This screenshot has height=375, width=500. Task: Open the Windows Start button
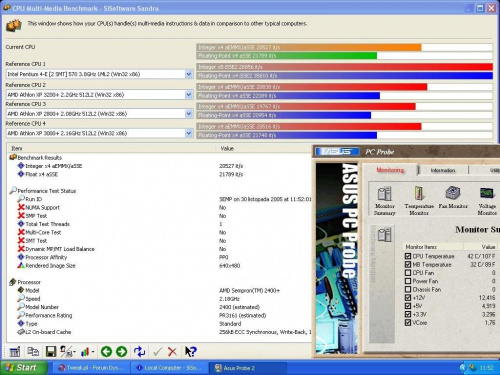click(23, 368)
